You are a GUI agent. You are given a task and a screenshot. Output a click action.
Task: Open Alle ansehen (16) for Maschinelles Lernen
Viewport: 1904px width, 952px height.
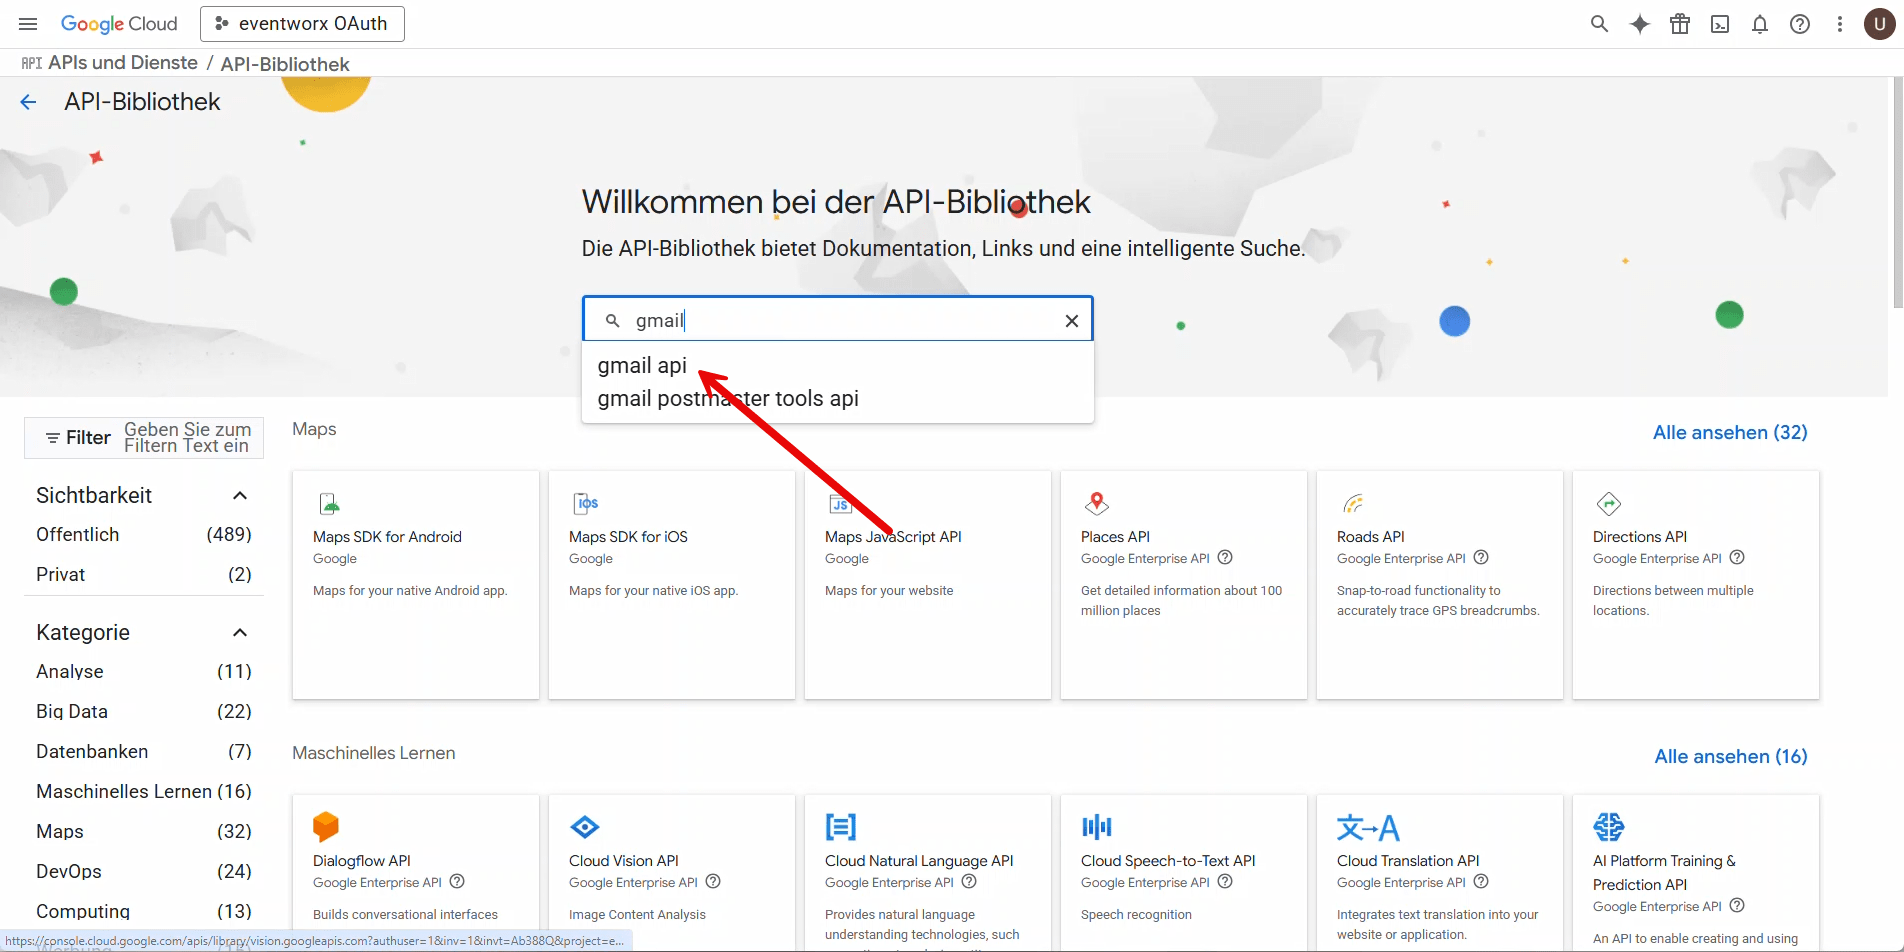click(1731, 757)
